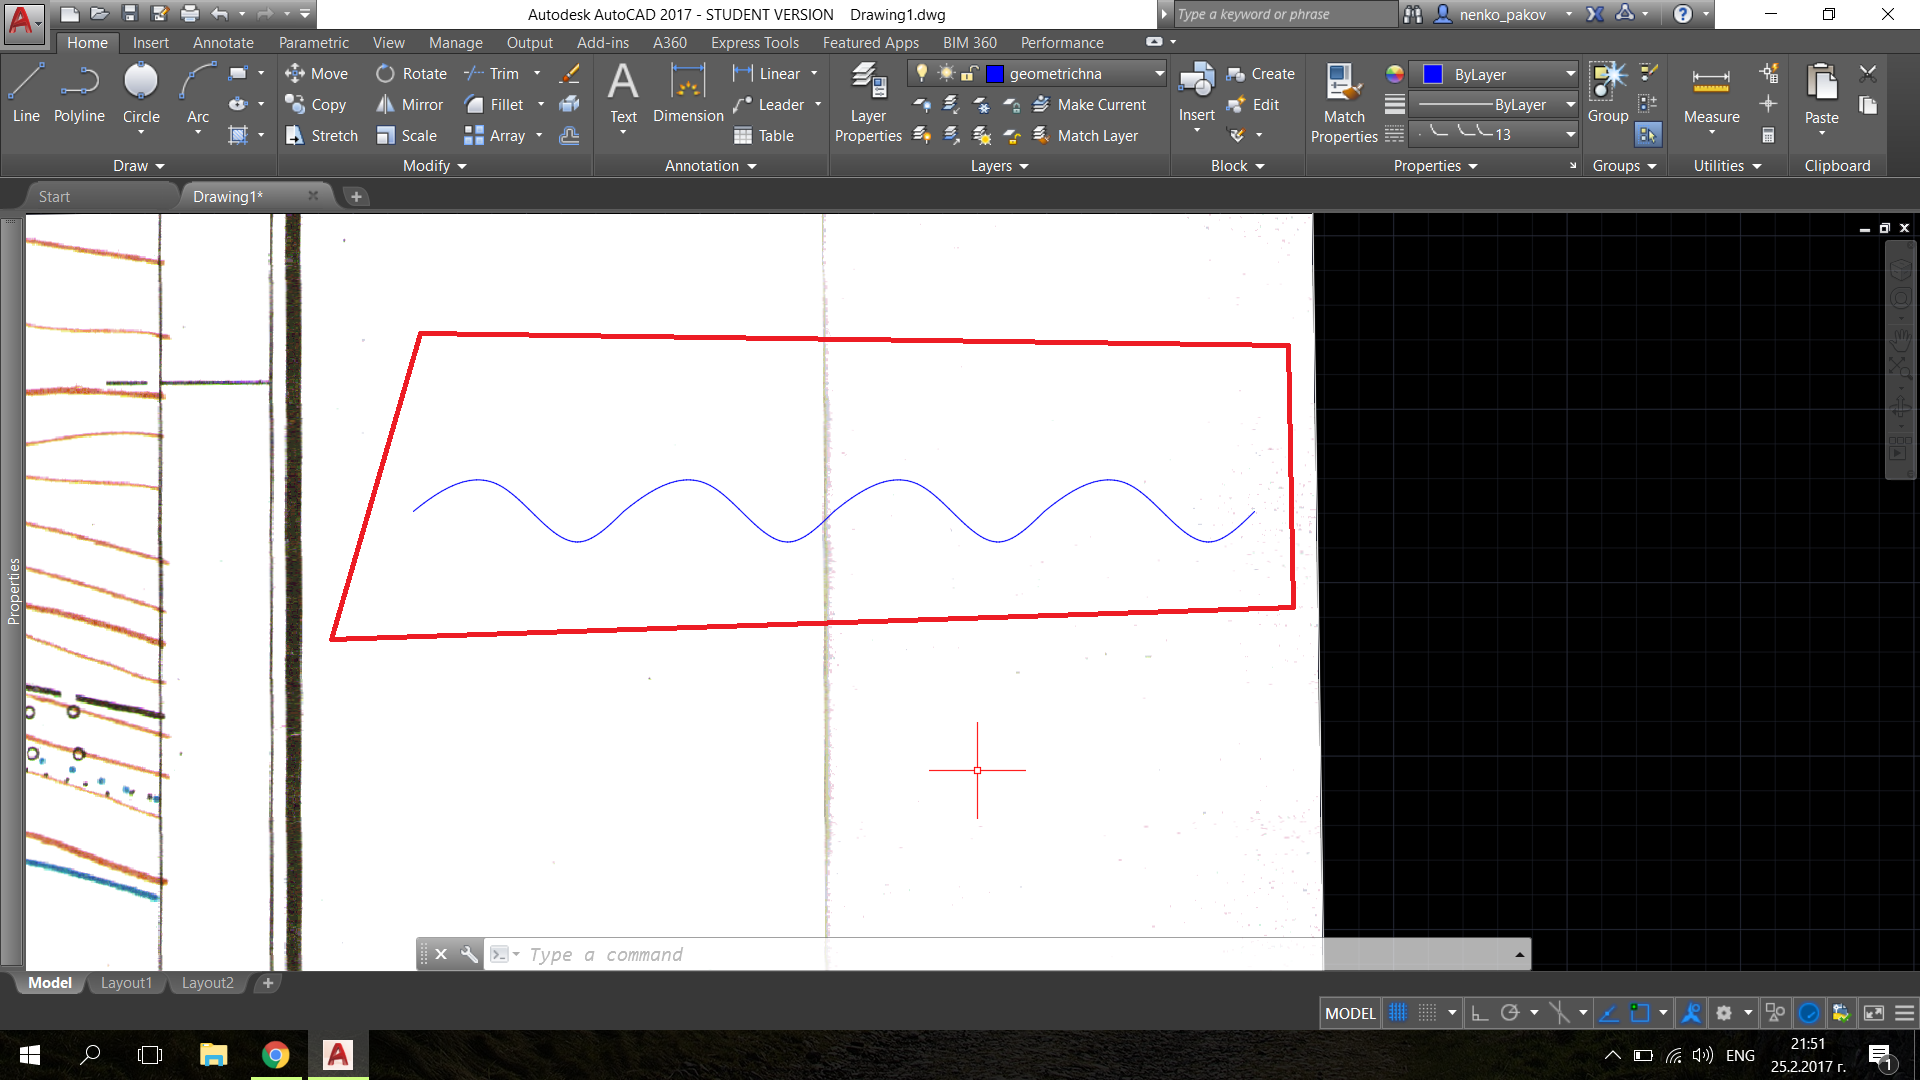
Task: Activate the Move tool
Action: [316, 74]
